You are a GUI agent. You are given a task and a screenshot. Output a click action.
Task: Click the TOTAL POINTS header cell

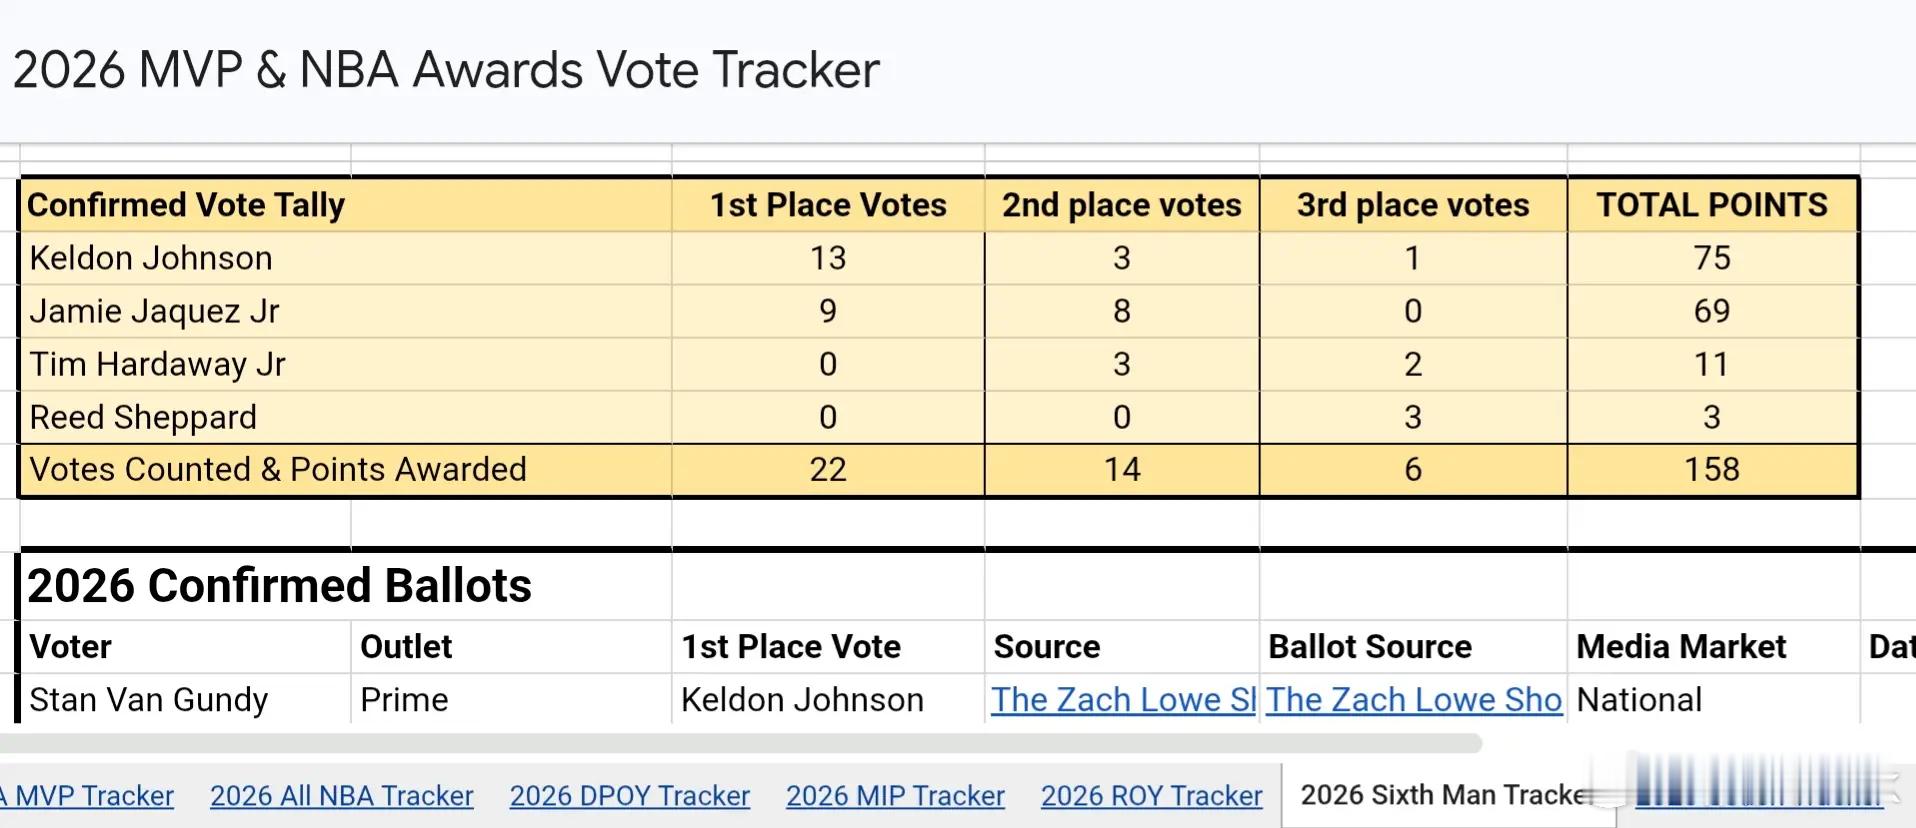pyautogui.click(x=1711, y=205)
